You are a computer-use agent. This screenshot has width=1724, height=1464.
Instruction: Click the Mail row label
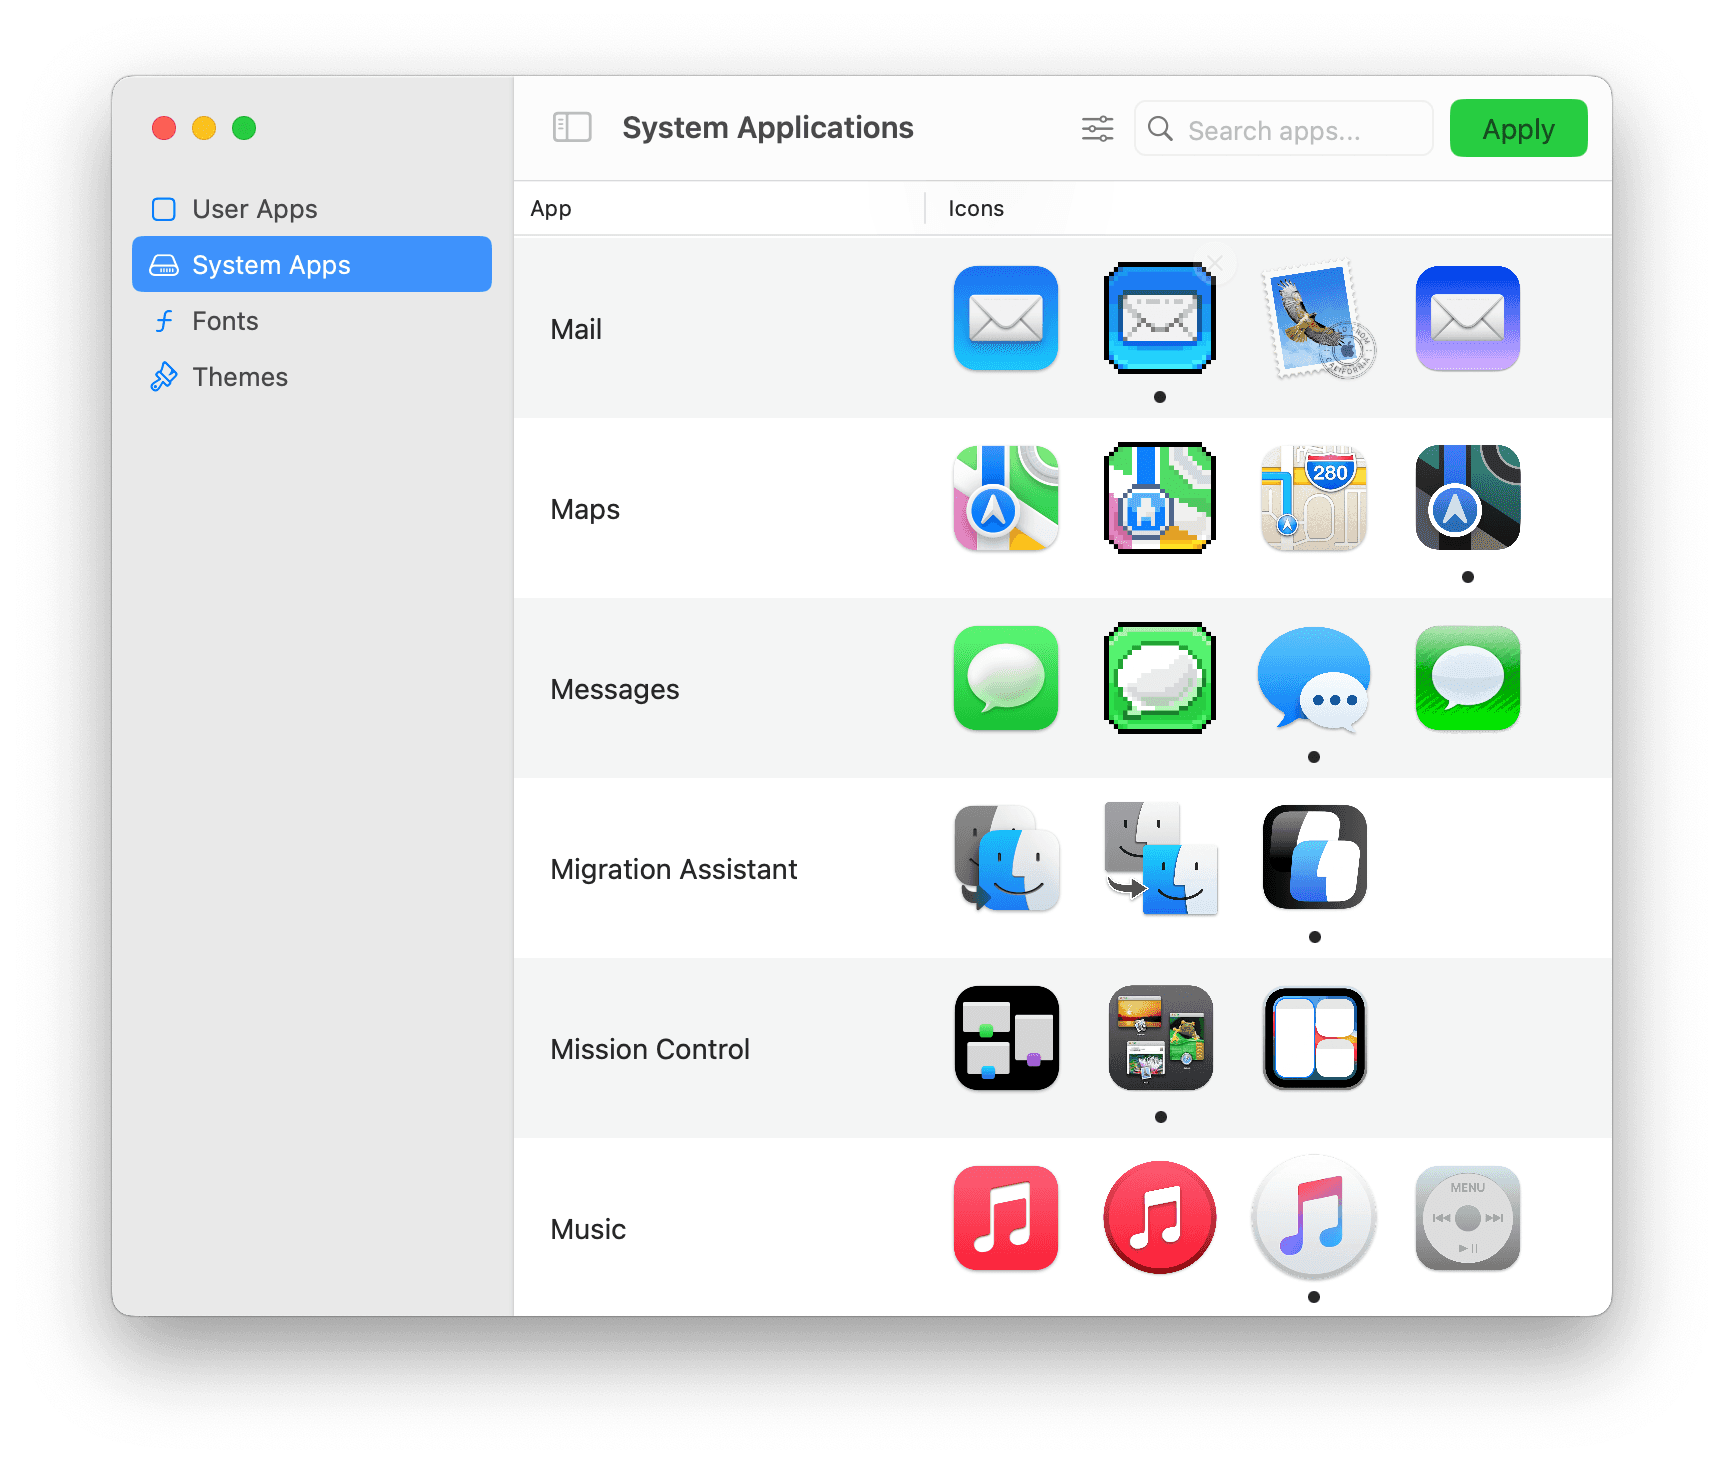click(576, 329)
